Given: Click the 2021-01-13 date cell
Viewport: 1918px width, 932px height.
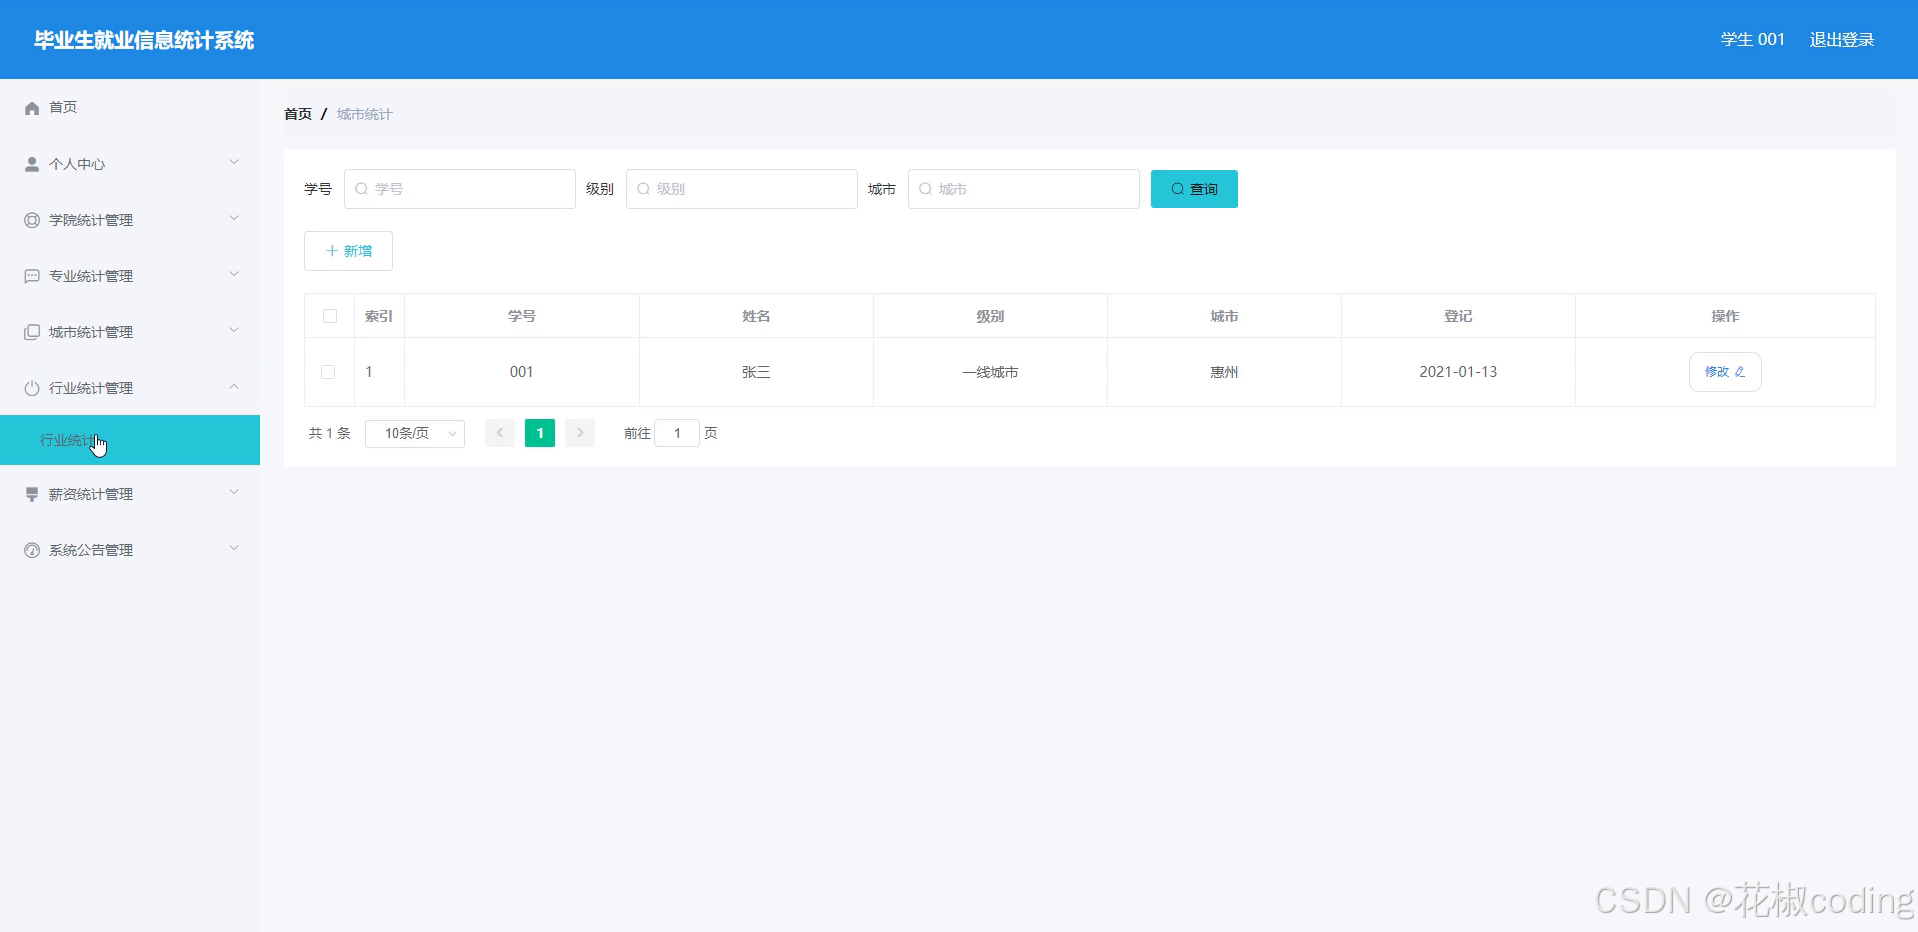Looking at the screenshot, I should pos(1458,372).
